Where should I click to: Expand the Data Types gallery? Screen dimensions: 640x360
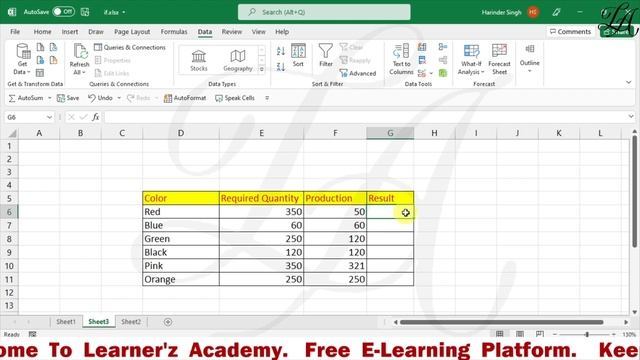[x=262, y=69]
